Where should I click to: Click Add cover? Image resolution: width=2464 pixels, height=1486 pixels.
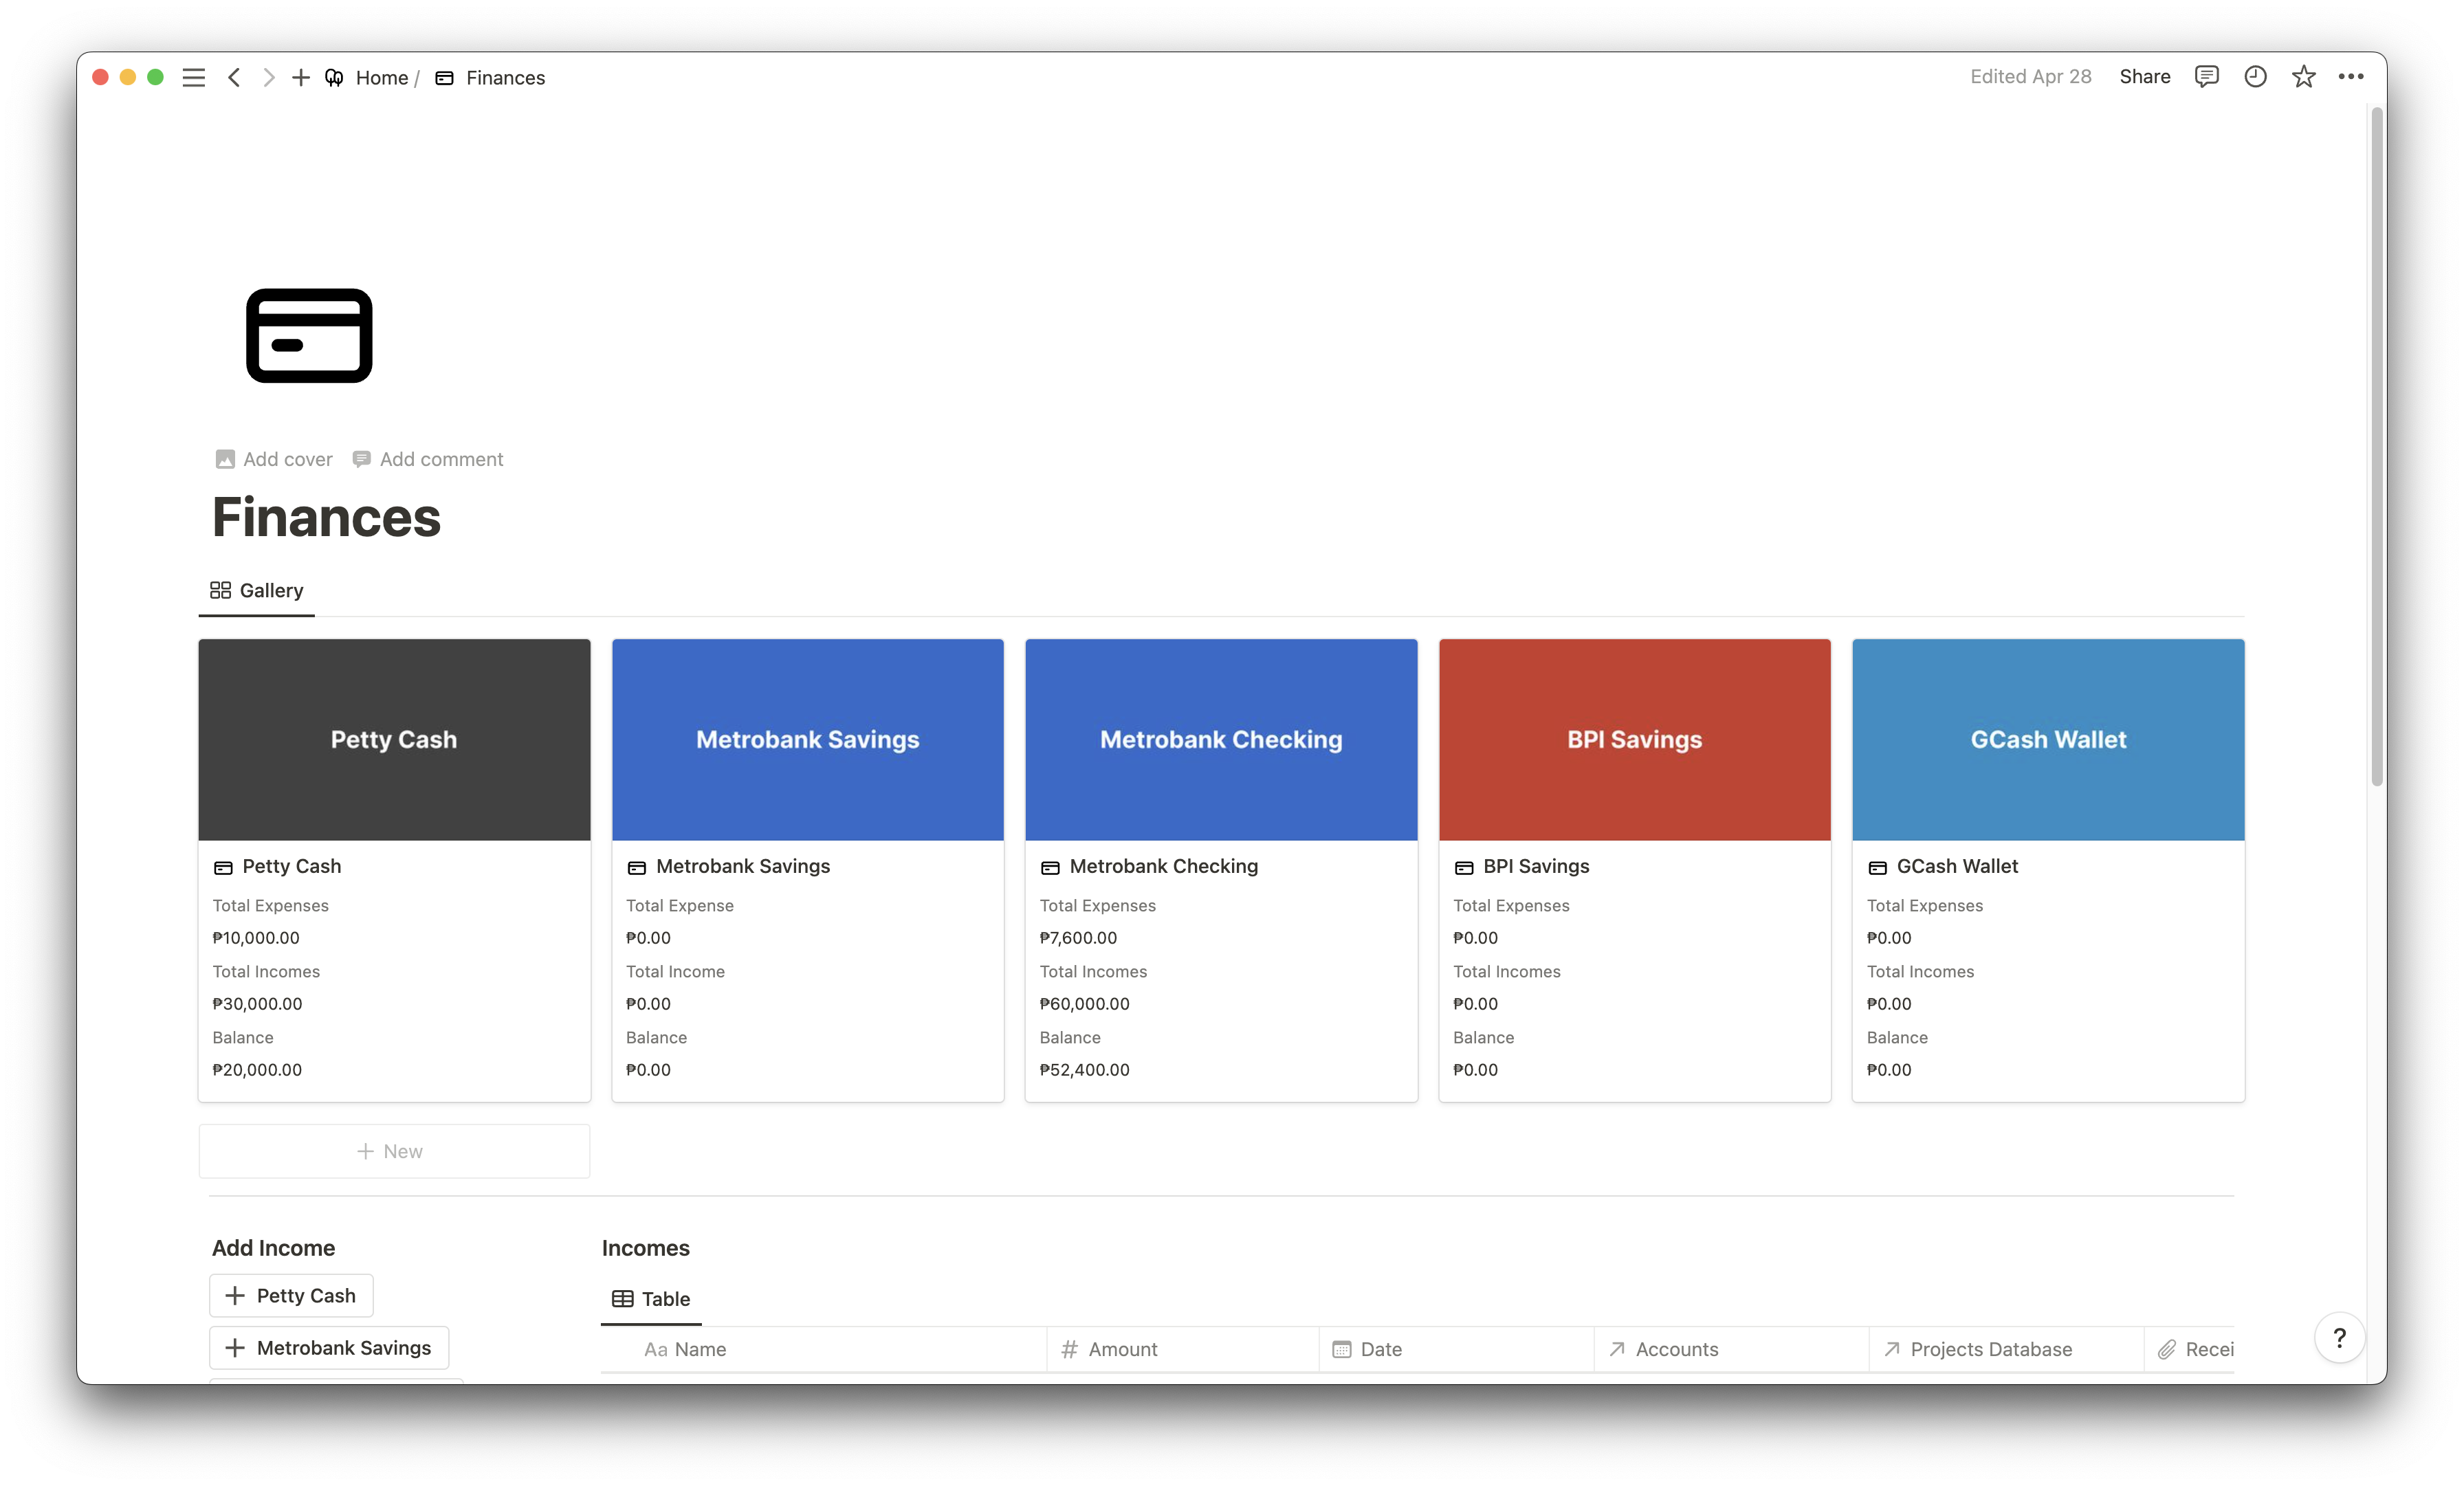pos(274,459)
